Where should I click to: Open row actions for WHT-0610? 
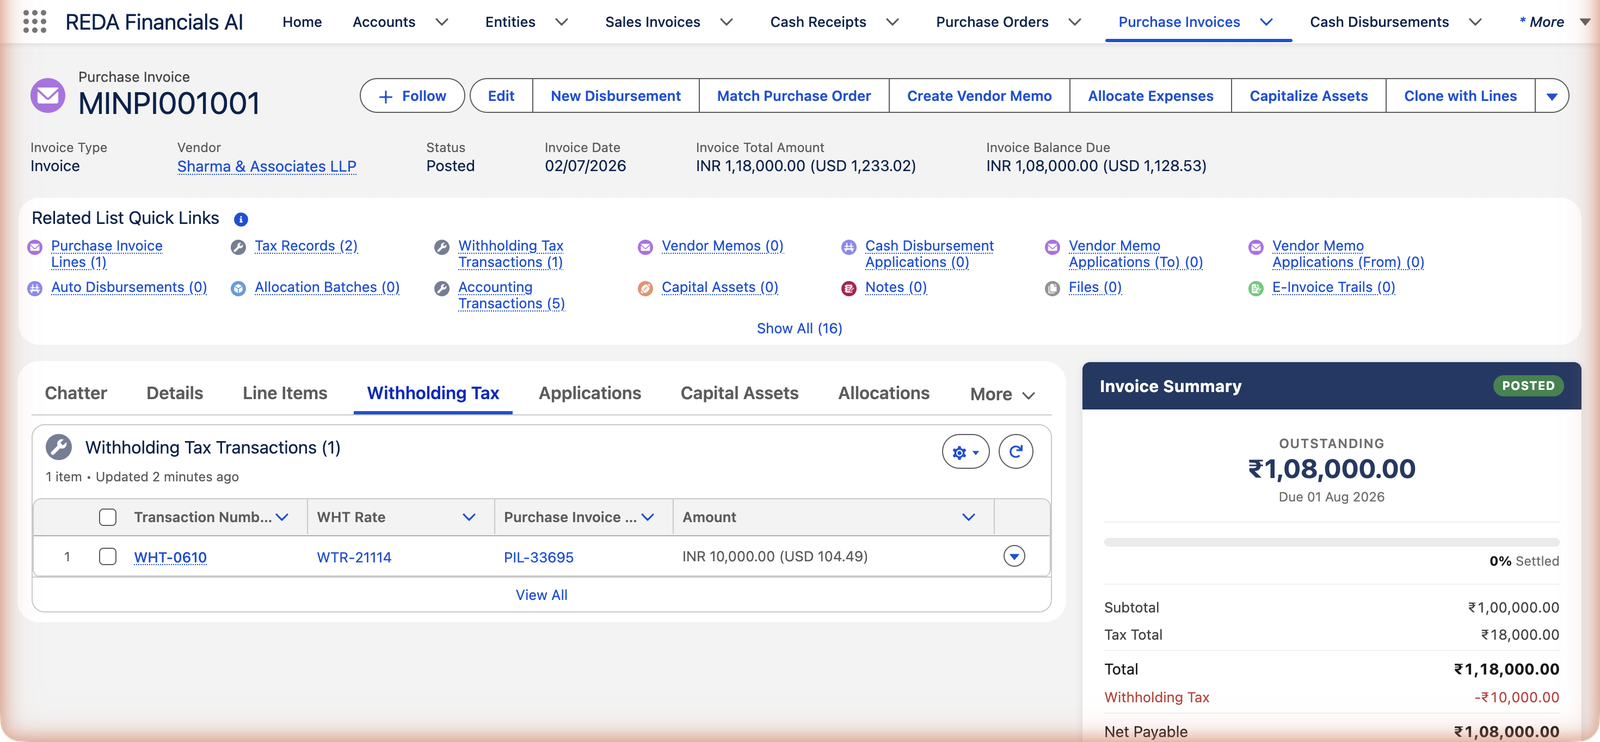coord(1014,556)
